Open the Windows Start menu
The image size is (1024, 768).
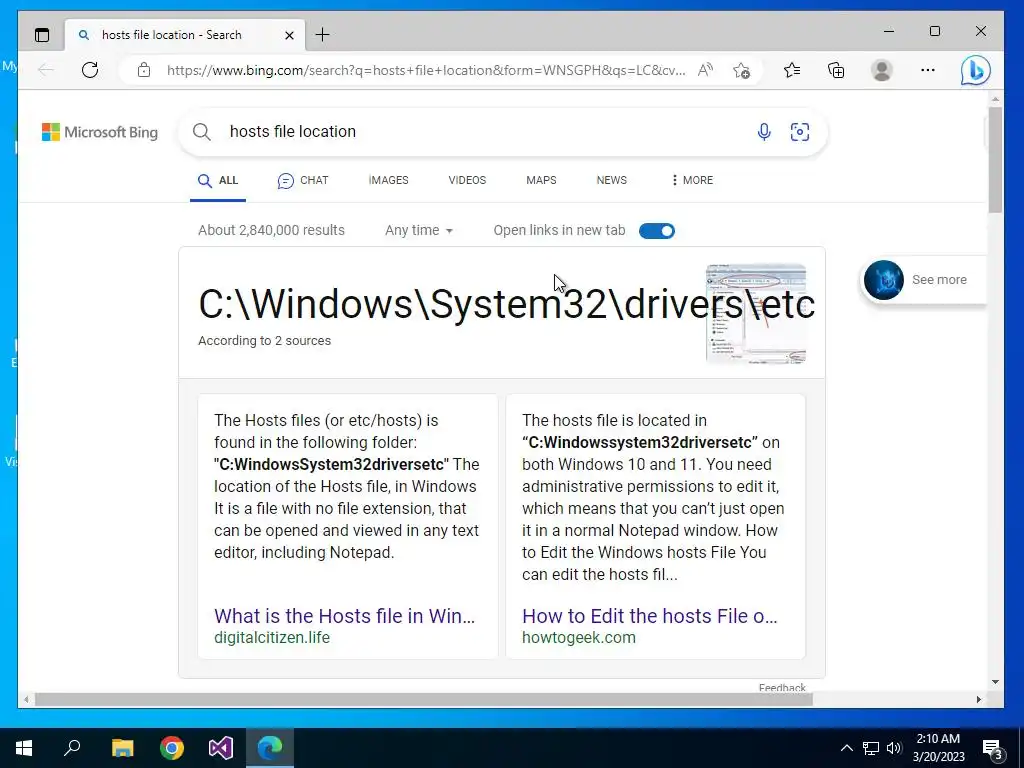pyautogui.click(x=24, y=748)
